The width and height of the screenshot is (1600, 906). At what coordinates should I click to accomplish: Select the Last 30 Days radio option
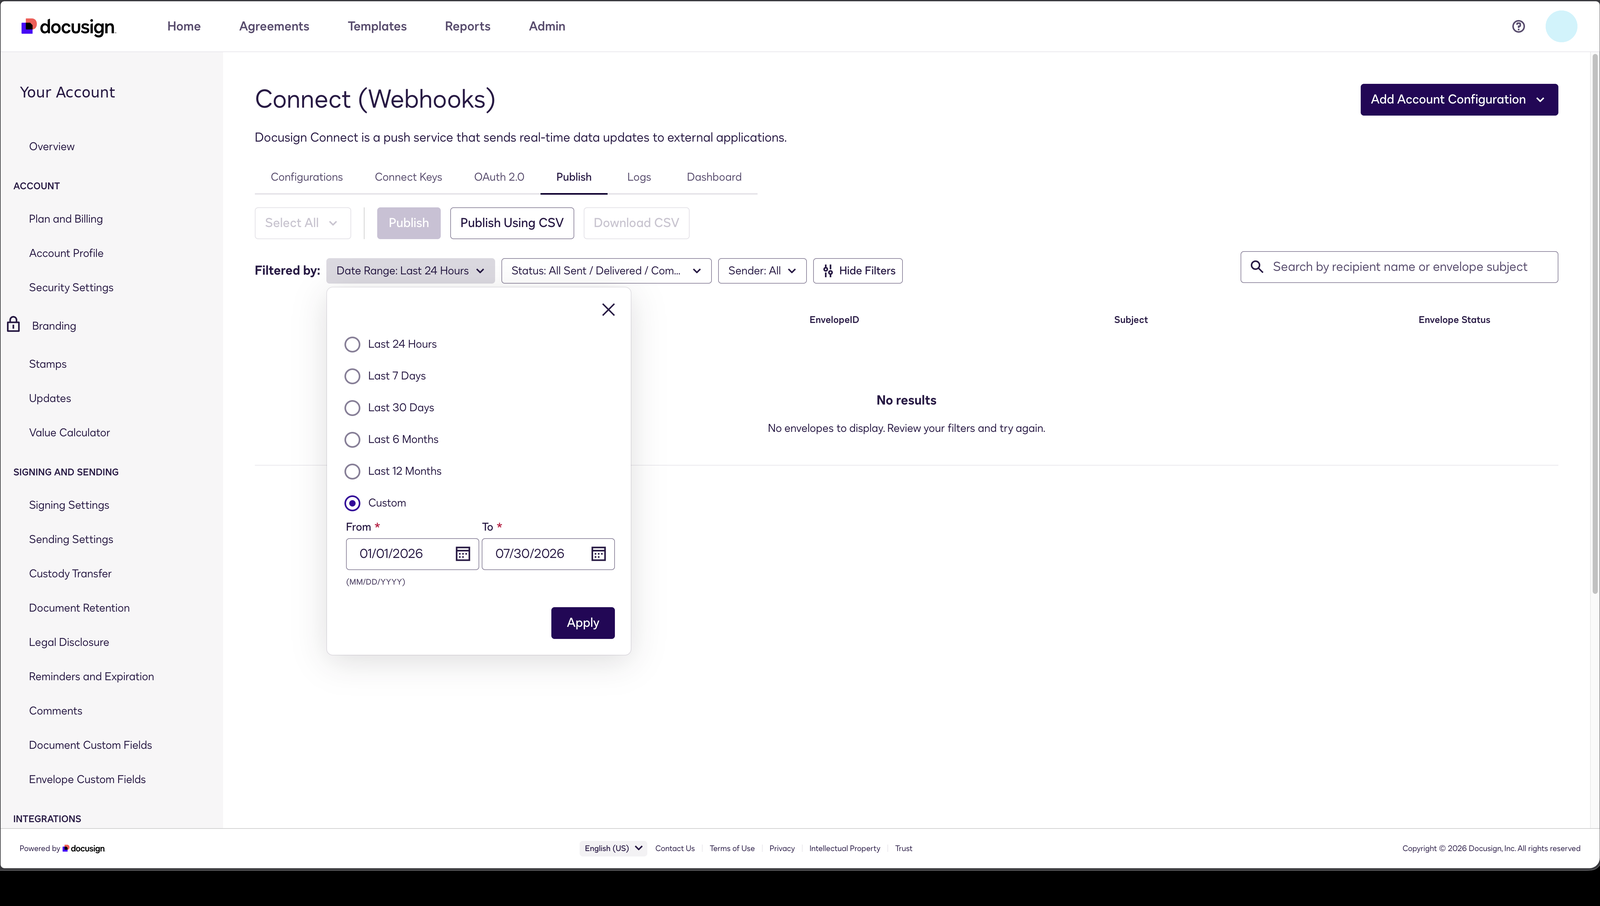click(x=352, y=408)
